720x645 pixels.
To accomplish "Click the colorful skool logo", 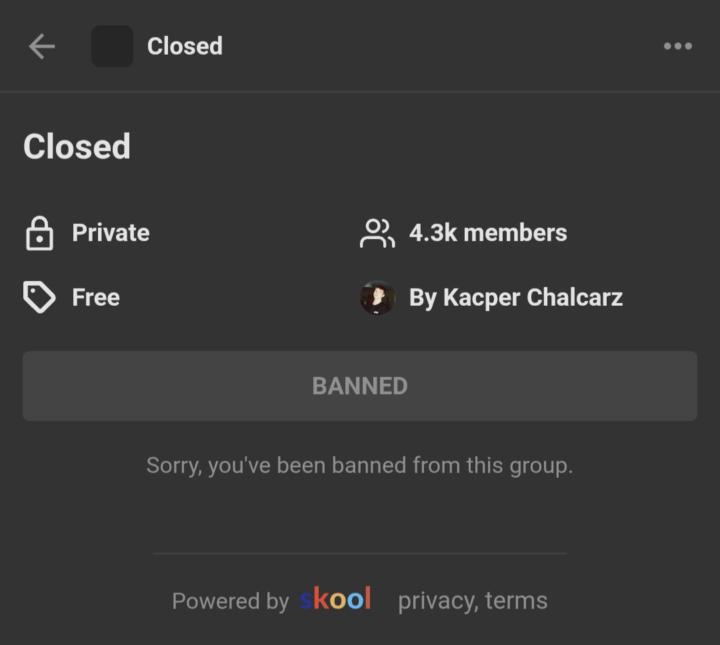I will (336, 599).
